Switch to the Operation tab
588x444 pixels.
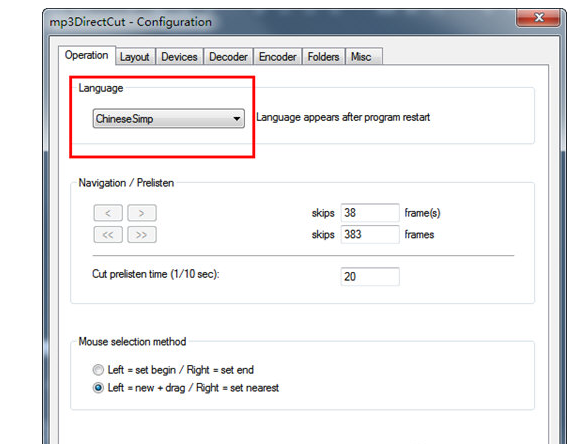[87, 55]
